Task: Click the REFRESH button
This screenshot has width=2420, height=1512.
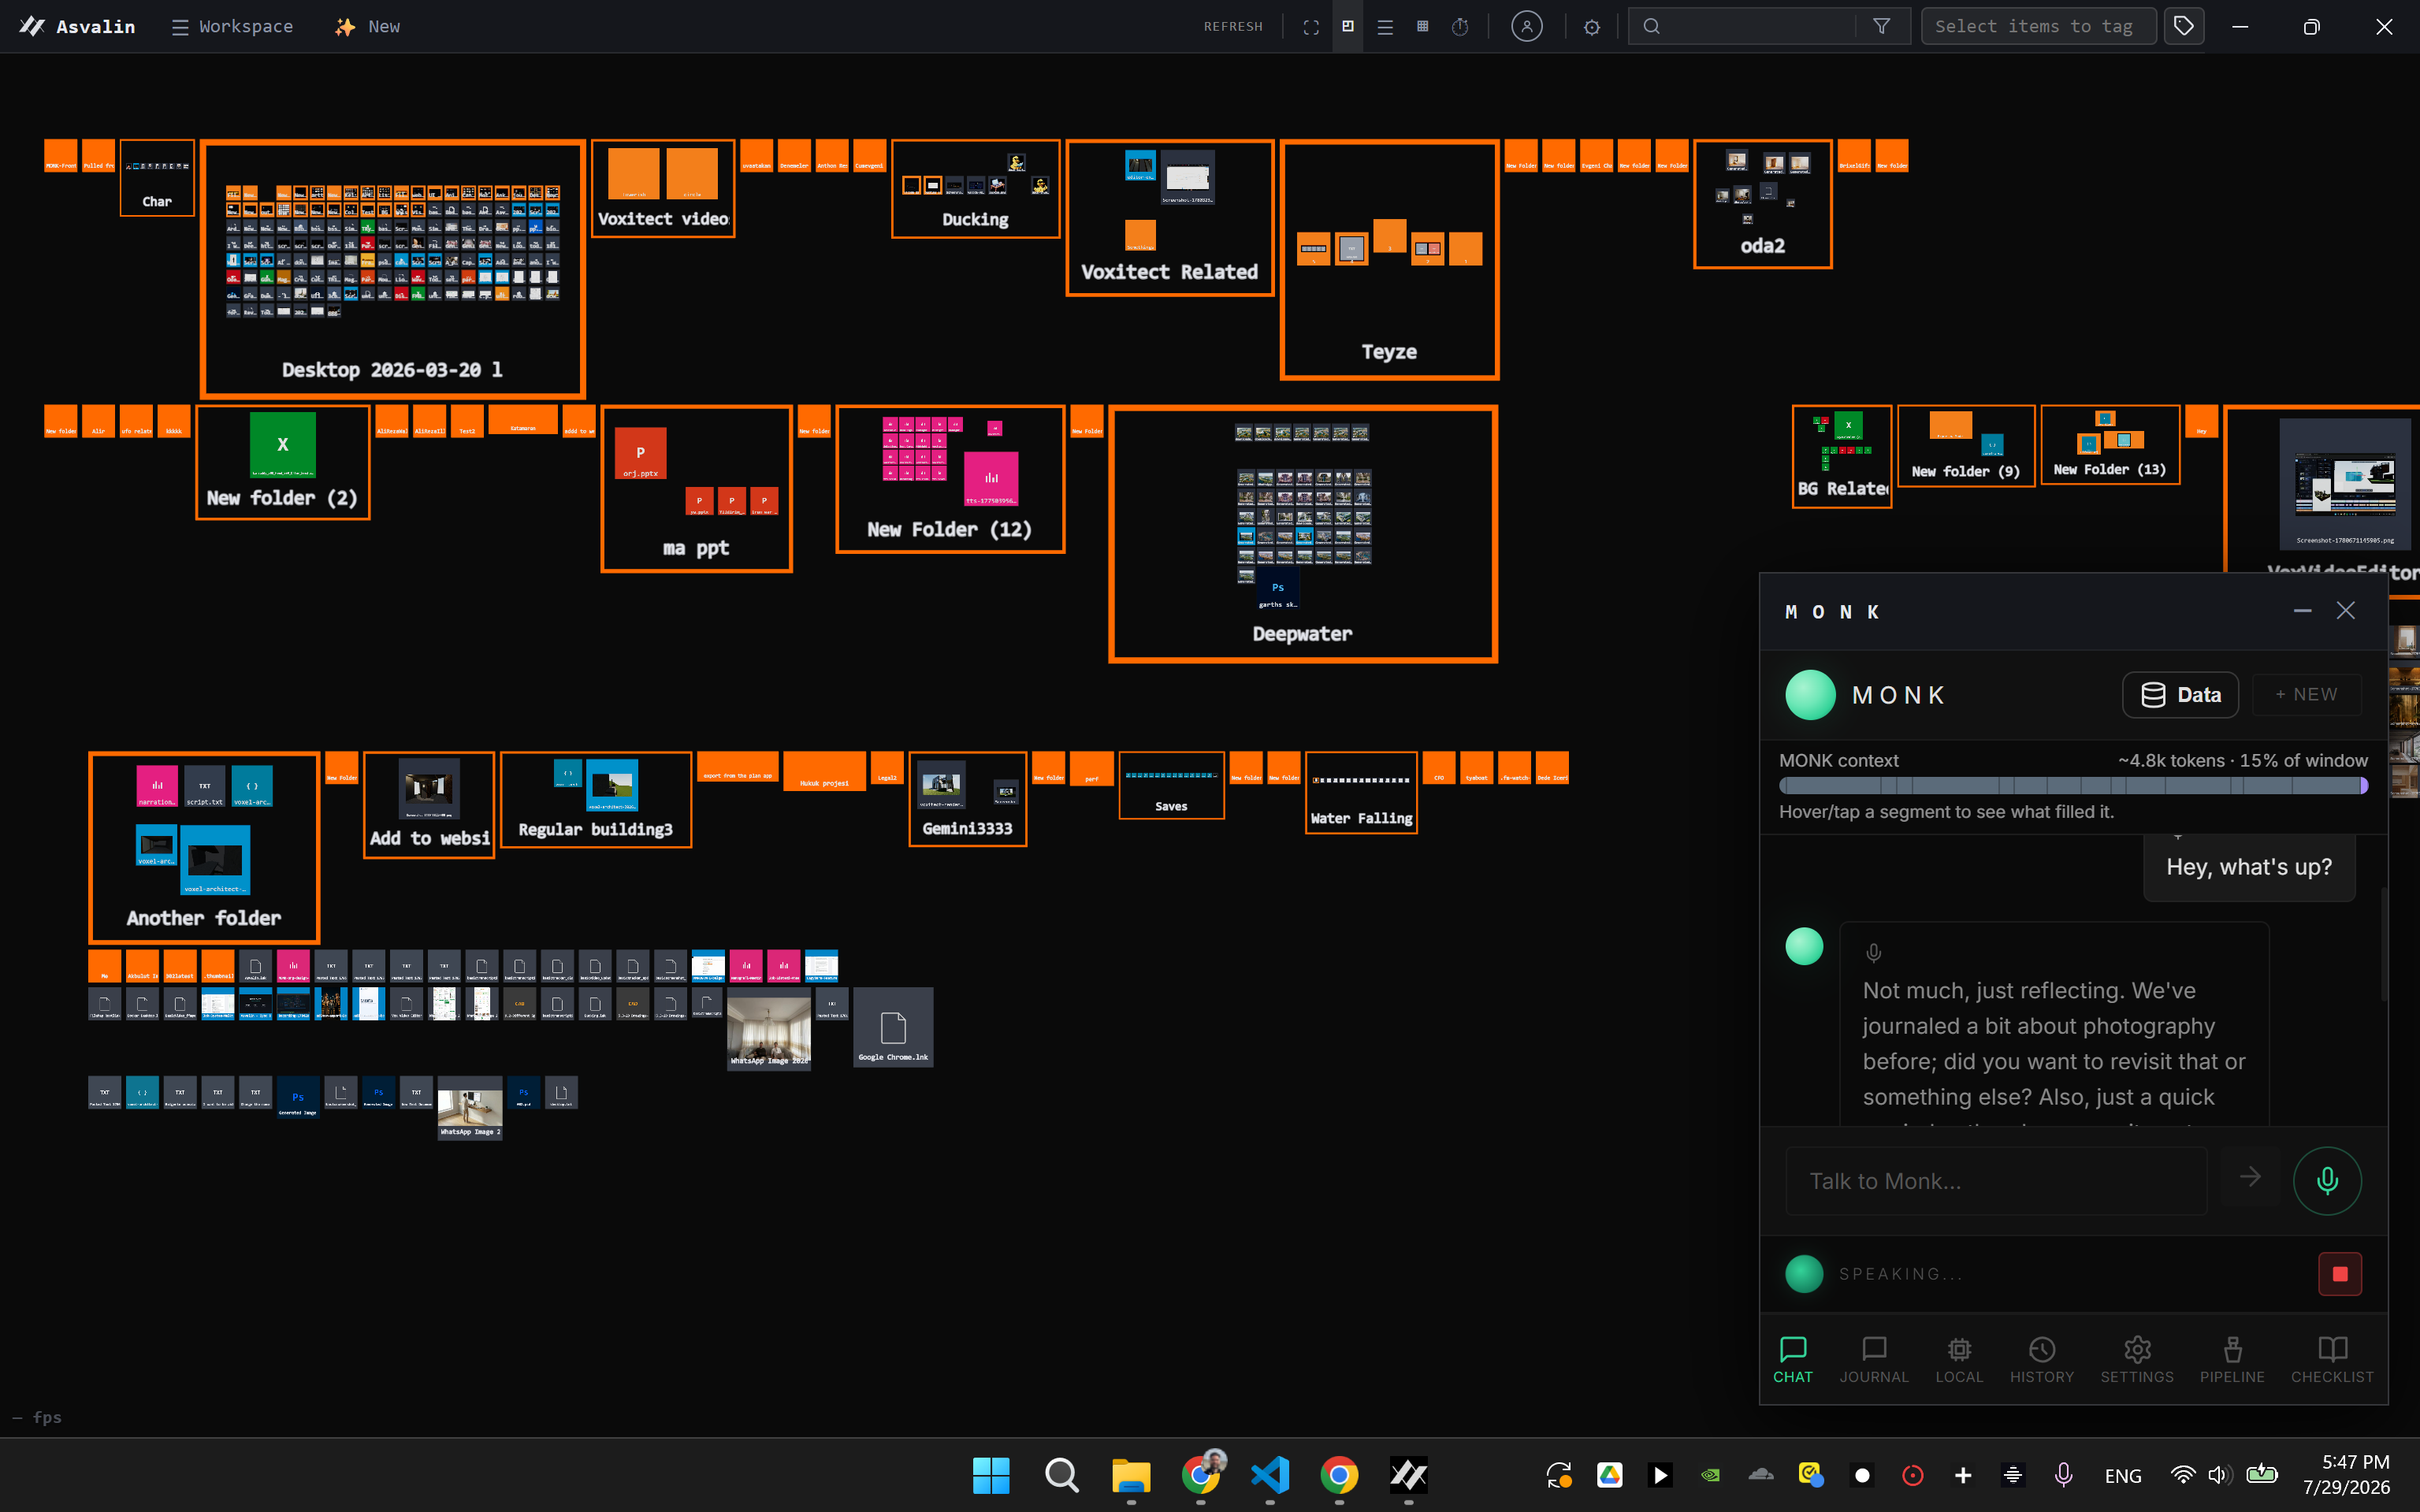Action: pos(1233,27)
